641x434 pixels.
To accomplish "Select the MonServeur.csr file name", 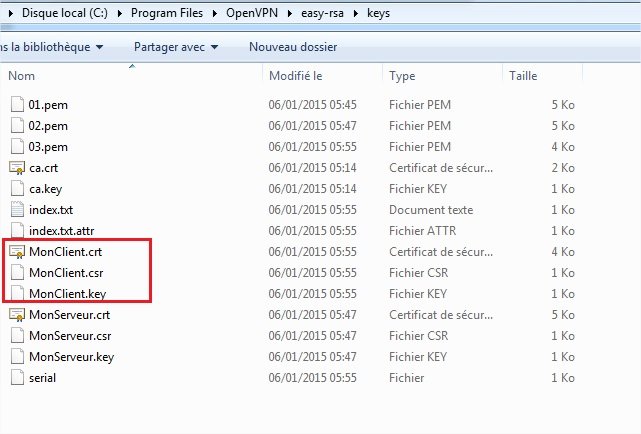I will coord(69,336).
